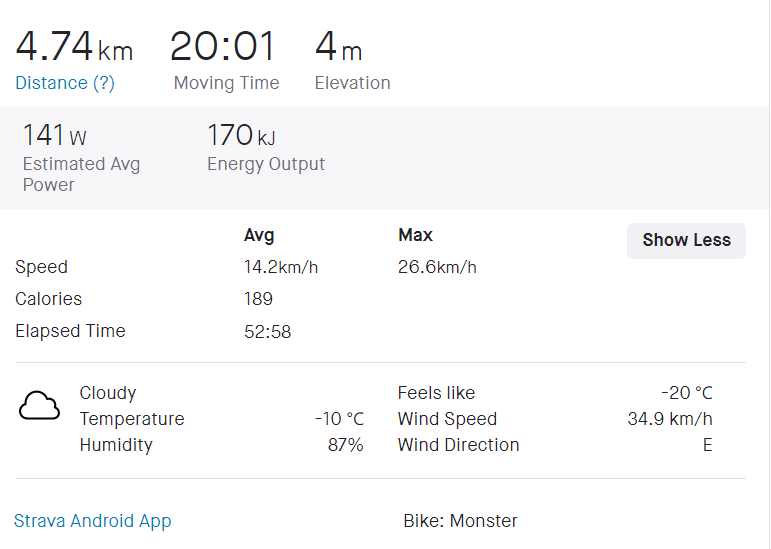Select the 34.9 km/h wind speed value
Image resolution: width=771 pixels, height=549 pixels.
click(669, 419)
